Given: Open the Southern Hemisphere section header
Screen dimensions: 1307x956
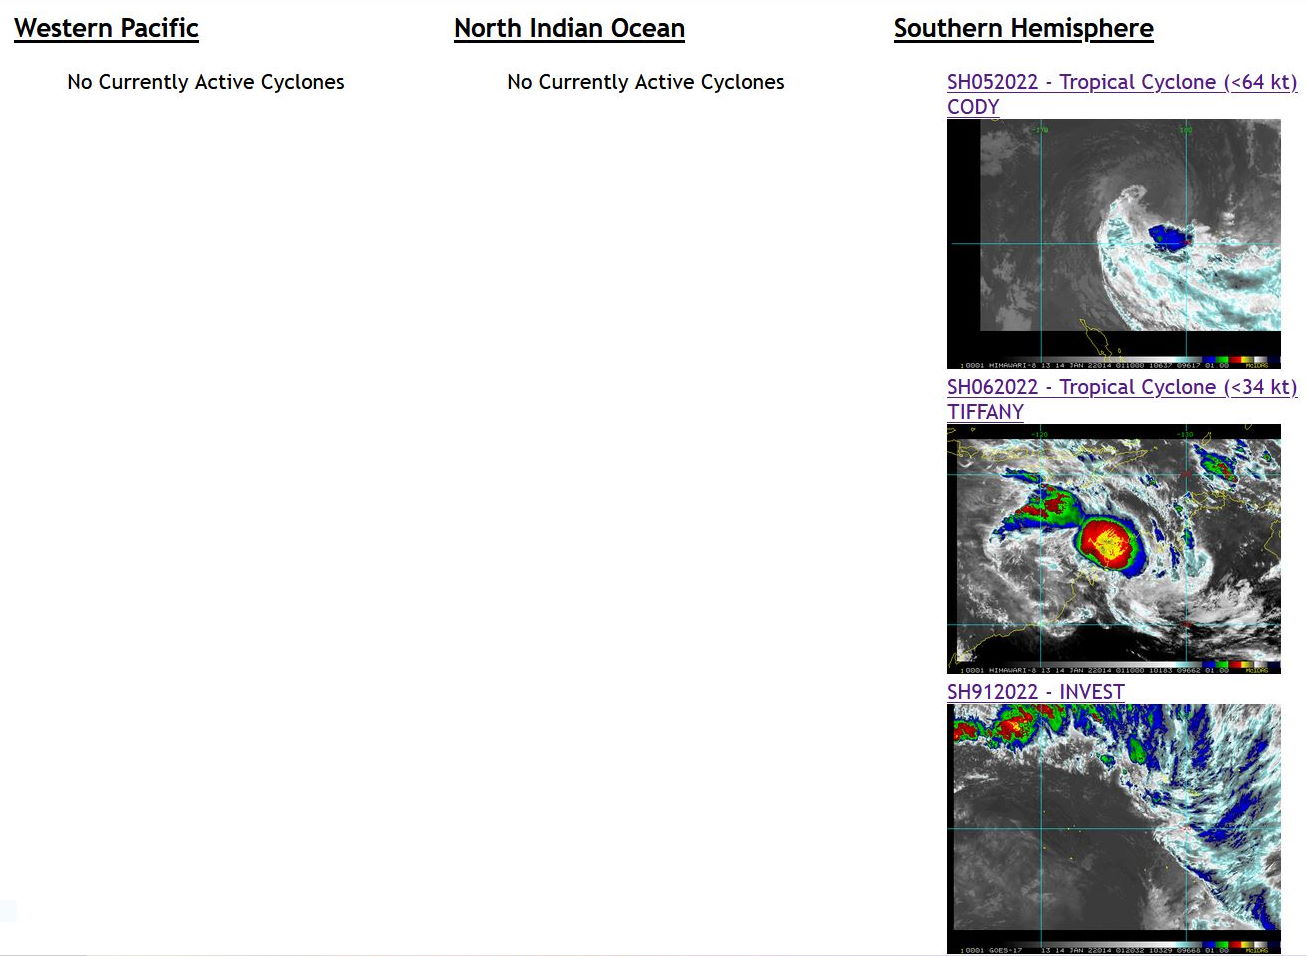Looking at the screenshot, I should 1022,28.
